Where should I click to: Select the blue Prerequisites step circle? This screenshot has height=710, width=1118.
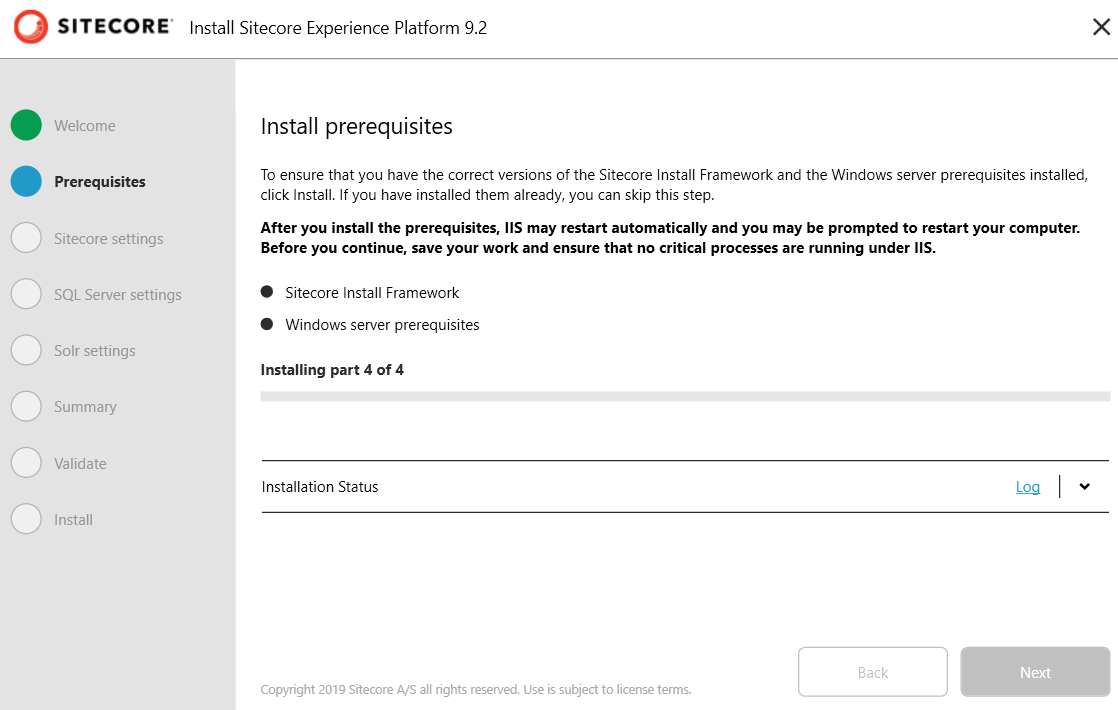[x=26, y=182]
